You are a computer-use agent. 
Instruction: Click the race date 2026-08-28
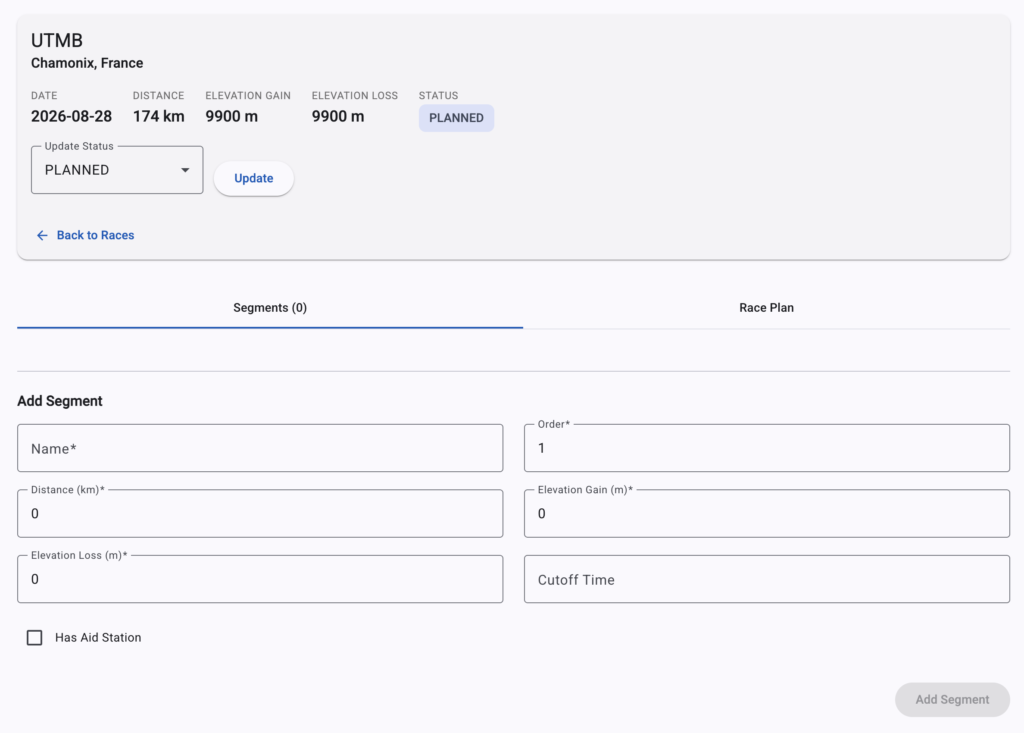[x=71, y=116]
